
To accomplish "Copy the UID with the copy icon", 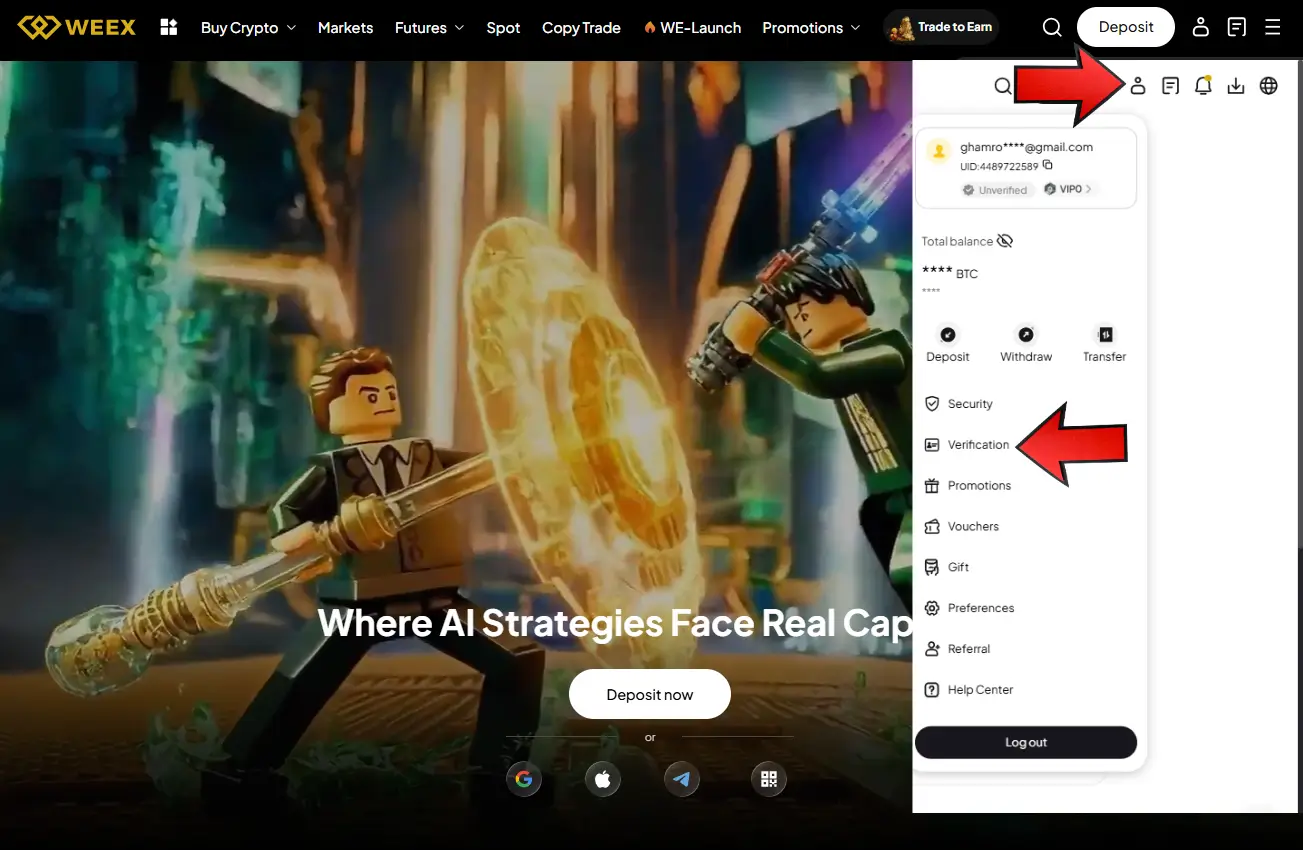I will coord(1048,165).
